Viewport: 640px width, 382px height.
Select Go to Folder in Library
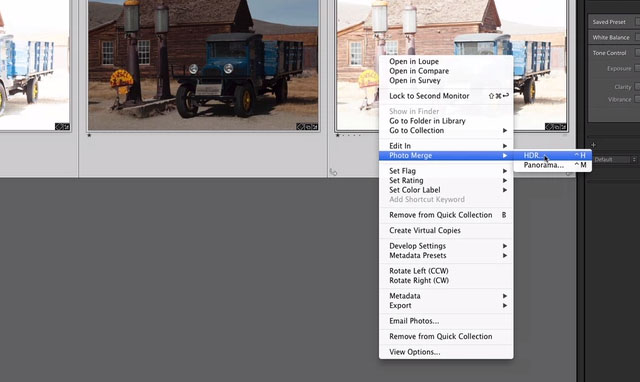pyautogui.click(x=446, y=121)
